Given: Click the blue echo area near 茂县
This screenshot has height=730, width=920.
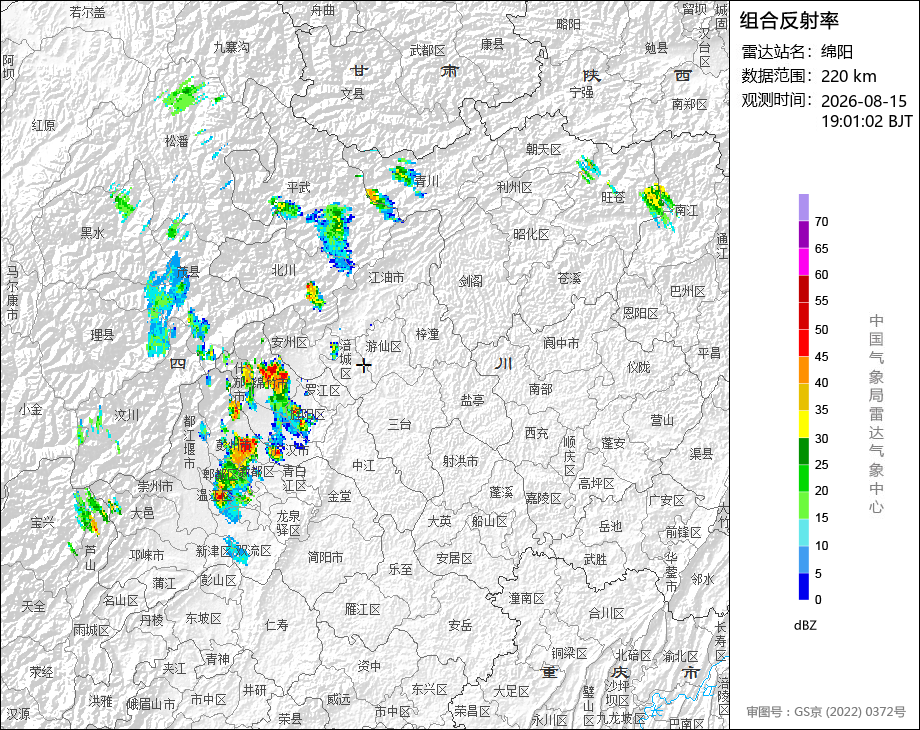Looking at the screenshot, I should click(166, 305).
